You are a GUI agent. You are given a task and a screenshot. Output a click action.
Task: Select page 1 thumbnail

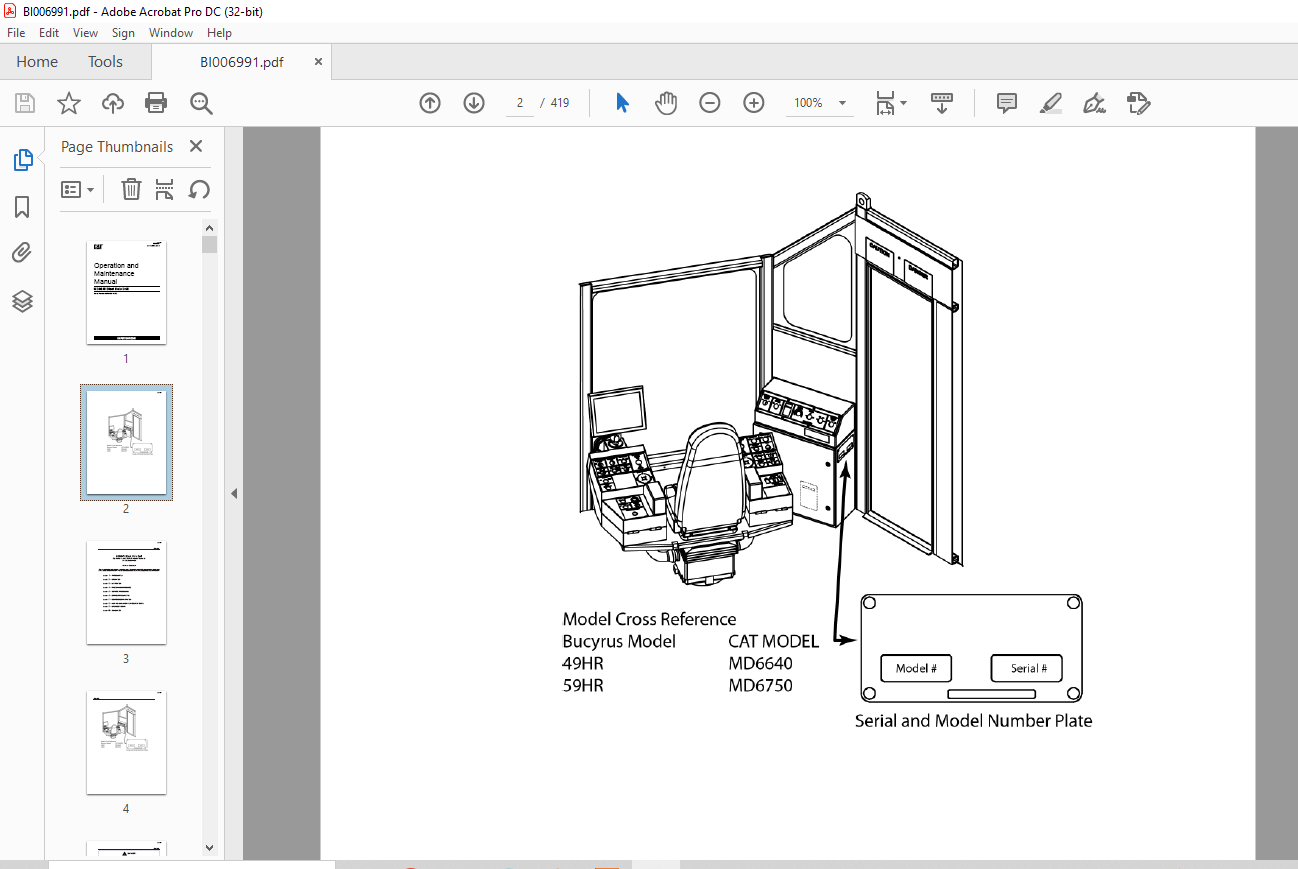point(126,292)
